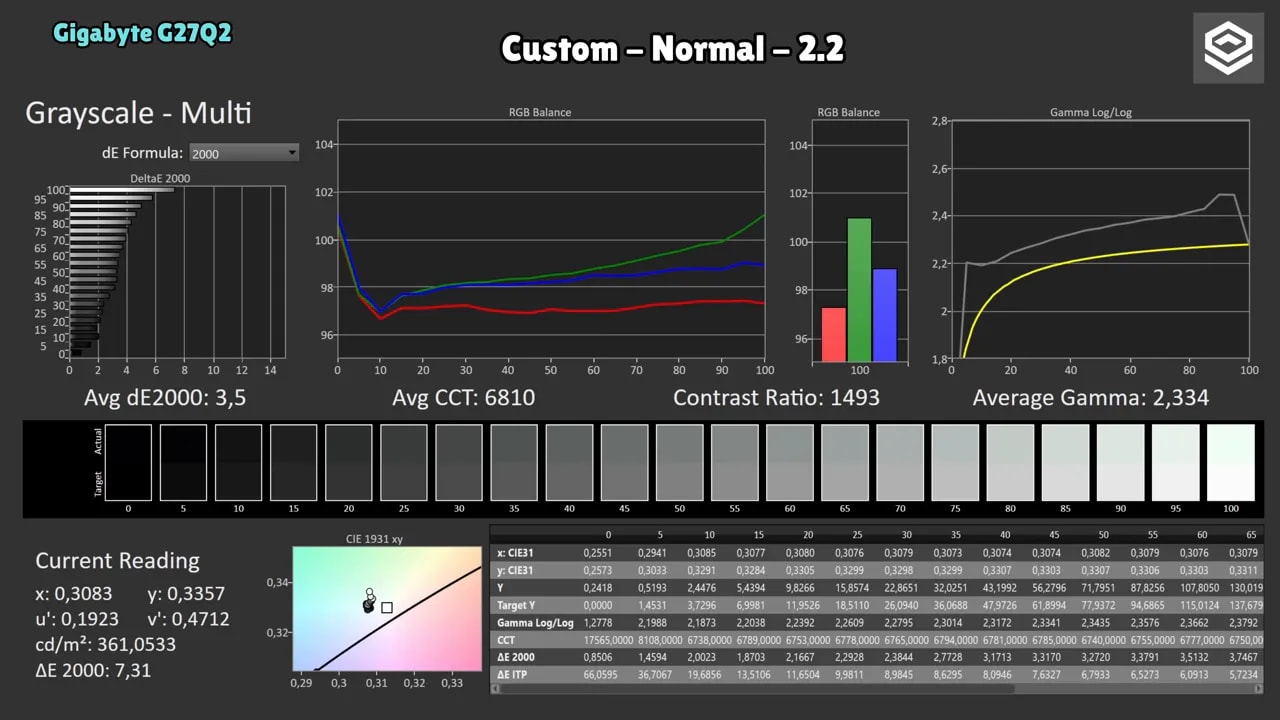Click the blue bar in RGB Balance bar chart

(x=885, y=315)
